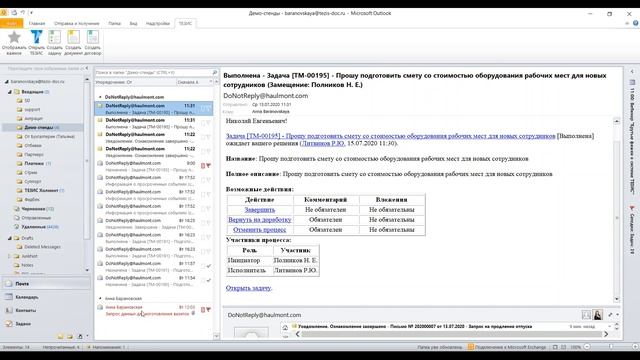Viewport: 640px width, 360px height.
Task: Collapse the navigation pane with the chevron arrow
Action: (x=87, y=69)
